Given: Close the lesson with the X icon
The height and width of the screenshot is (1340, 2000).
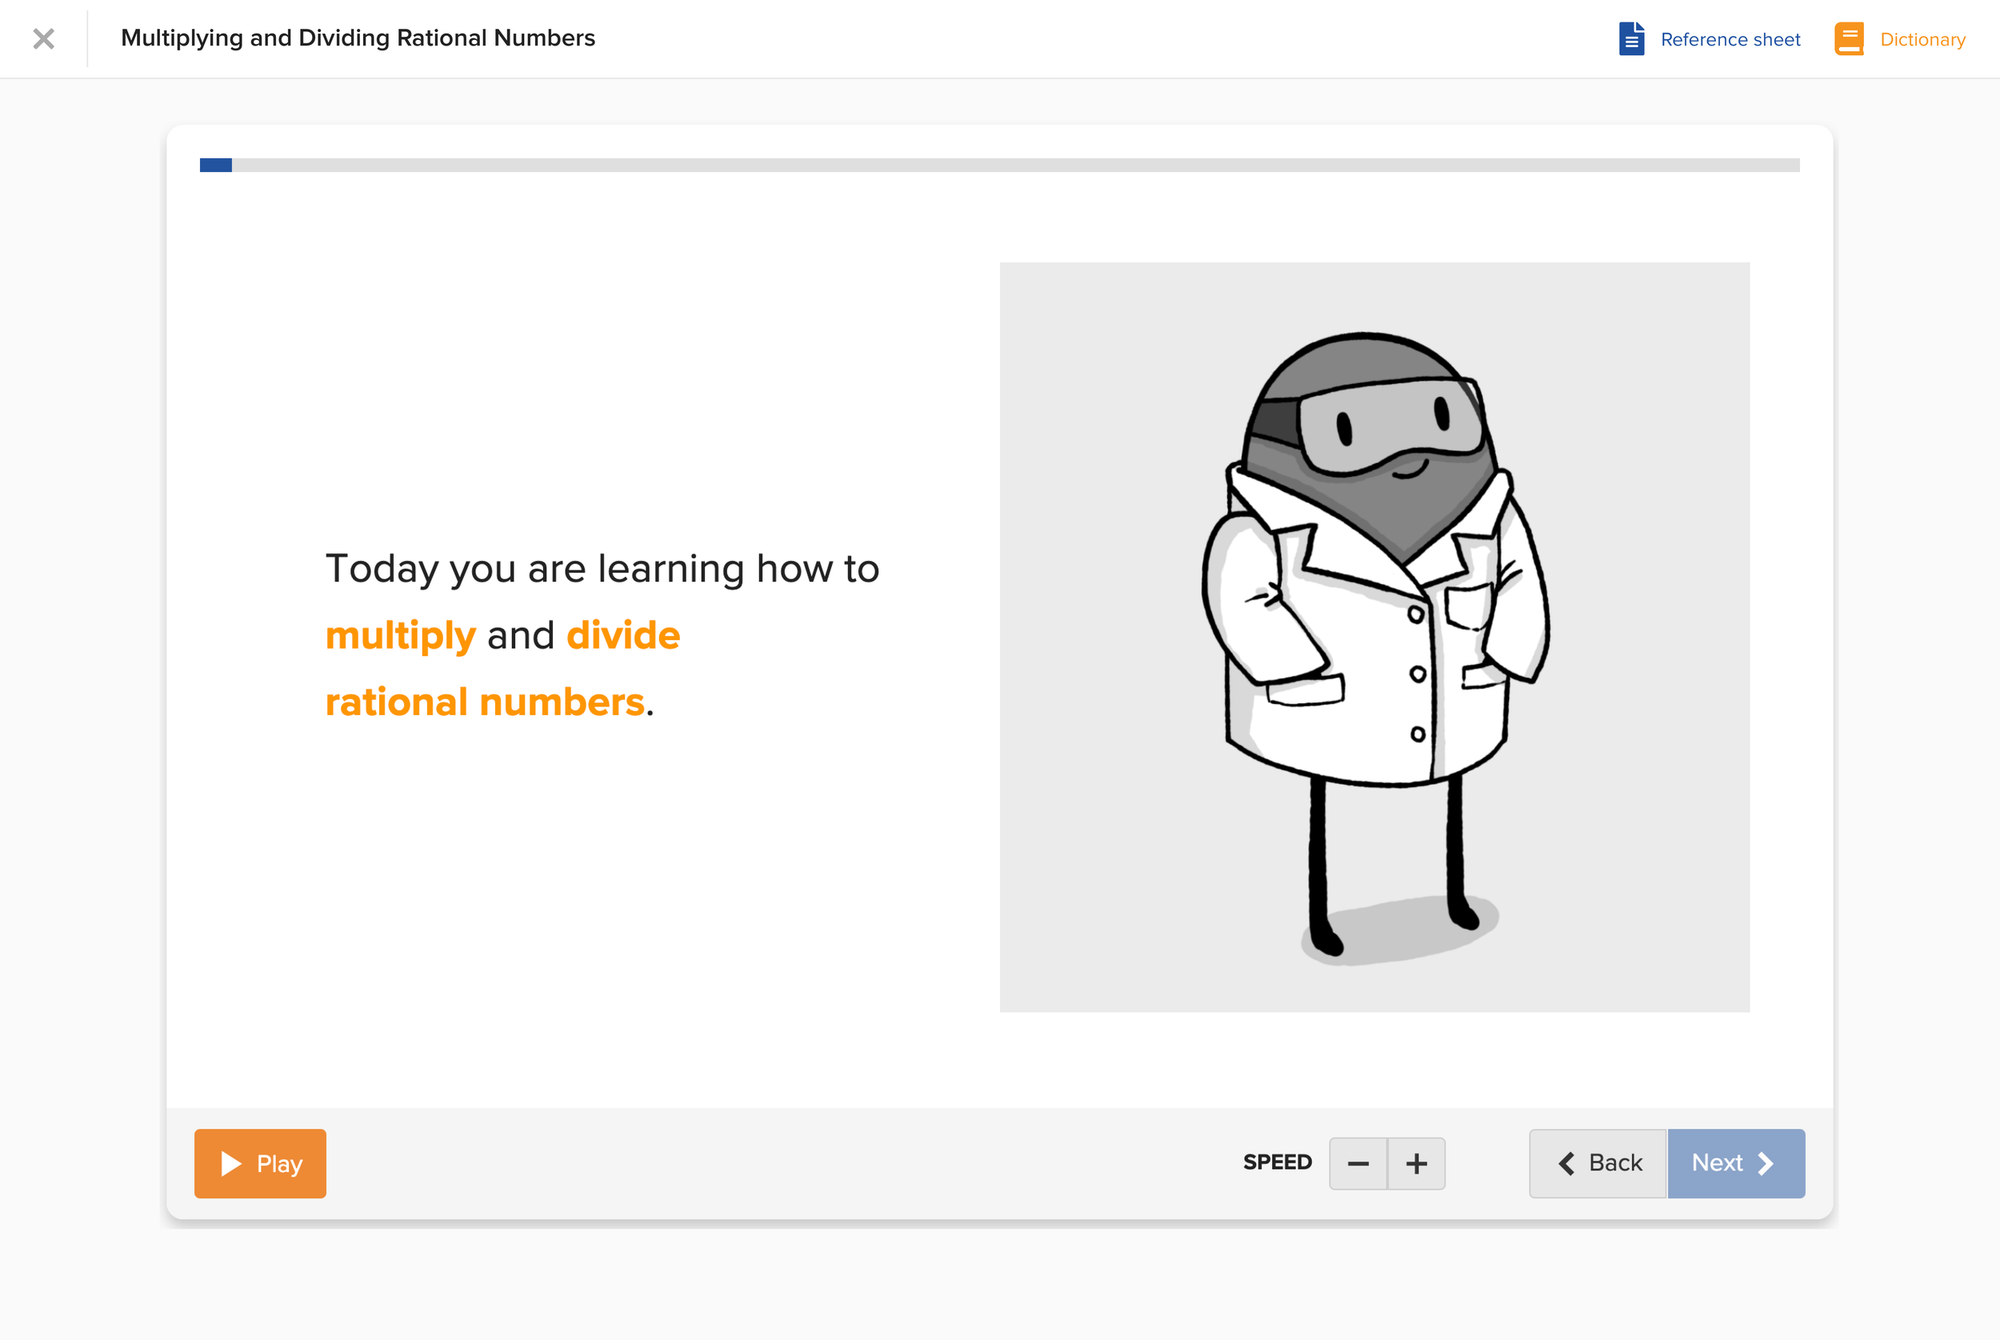Looking at the screenshot, I should pos(43,39).
